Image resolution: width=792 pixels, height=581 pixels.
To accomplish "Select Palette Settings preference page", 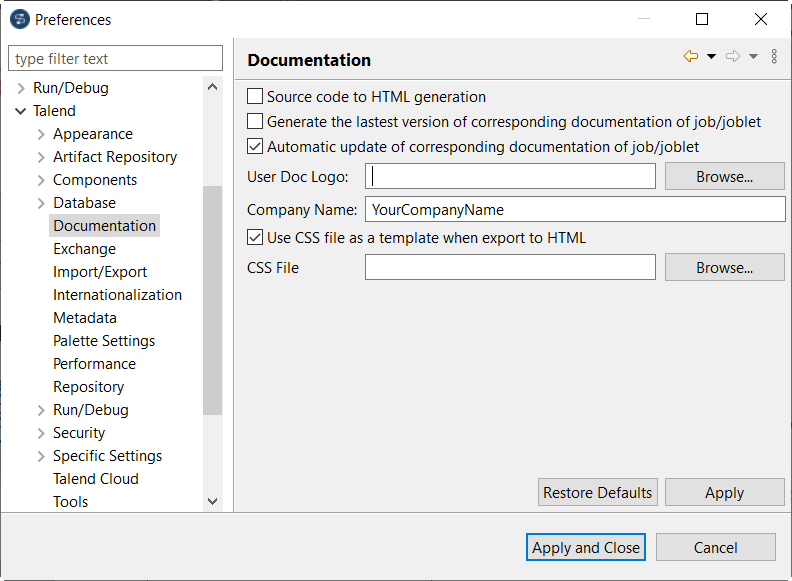I will click(x=104, y=341).
